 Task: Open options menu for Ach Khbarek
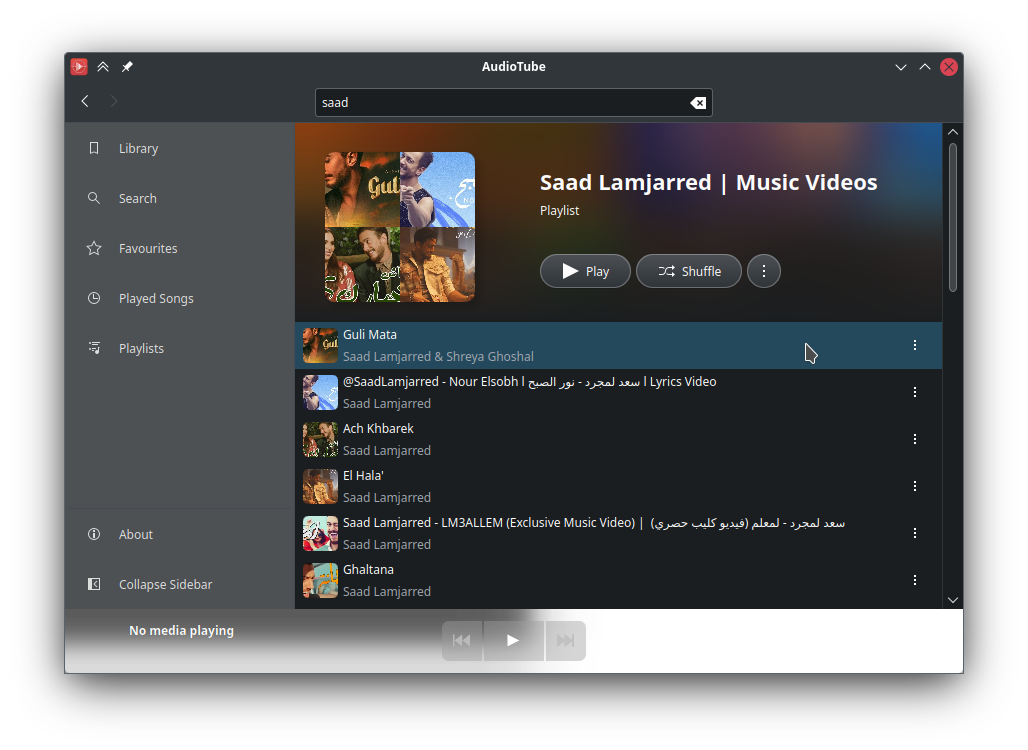pos(915,439)
